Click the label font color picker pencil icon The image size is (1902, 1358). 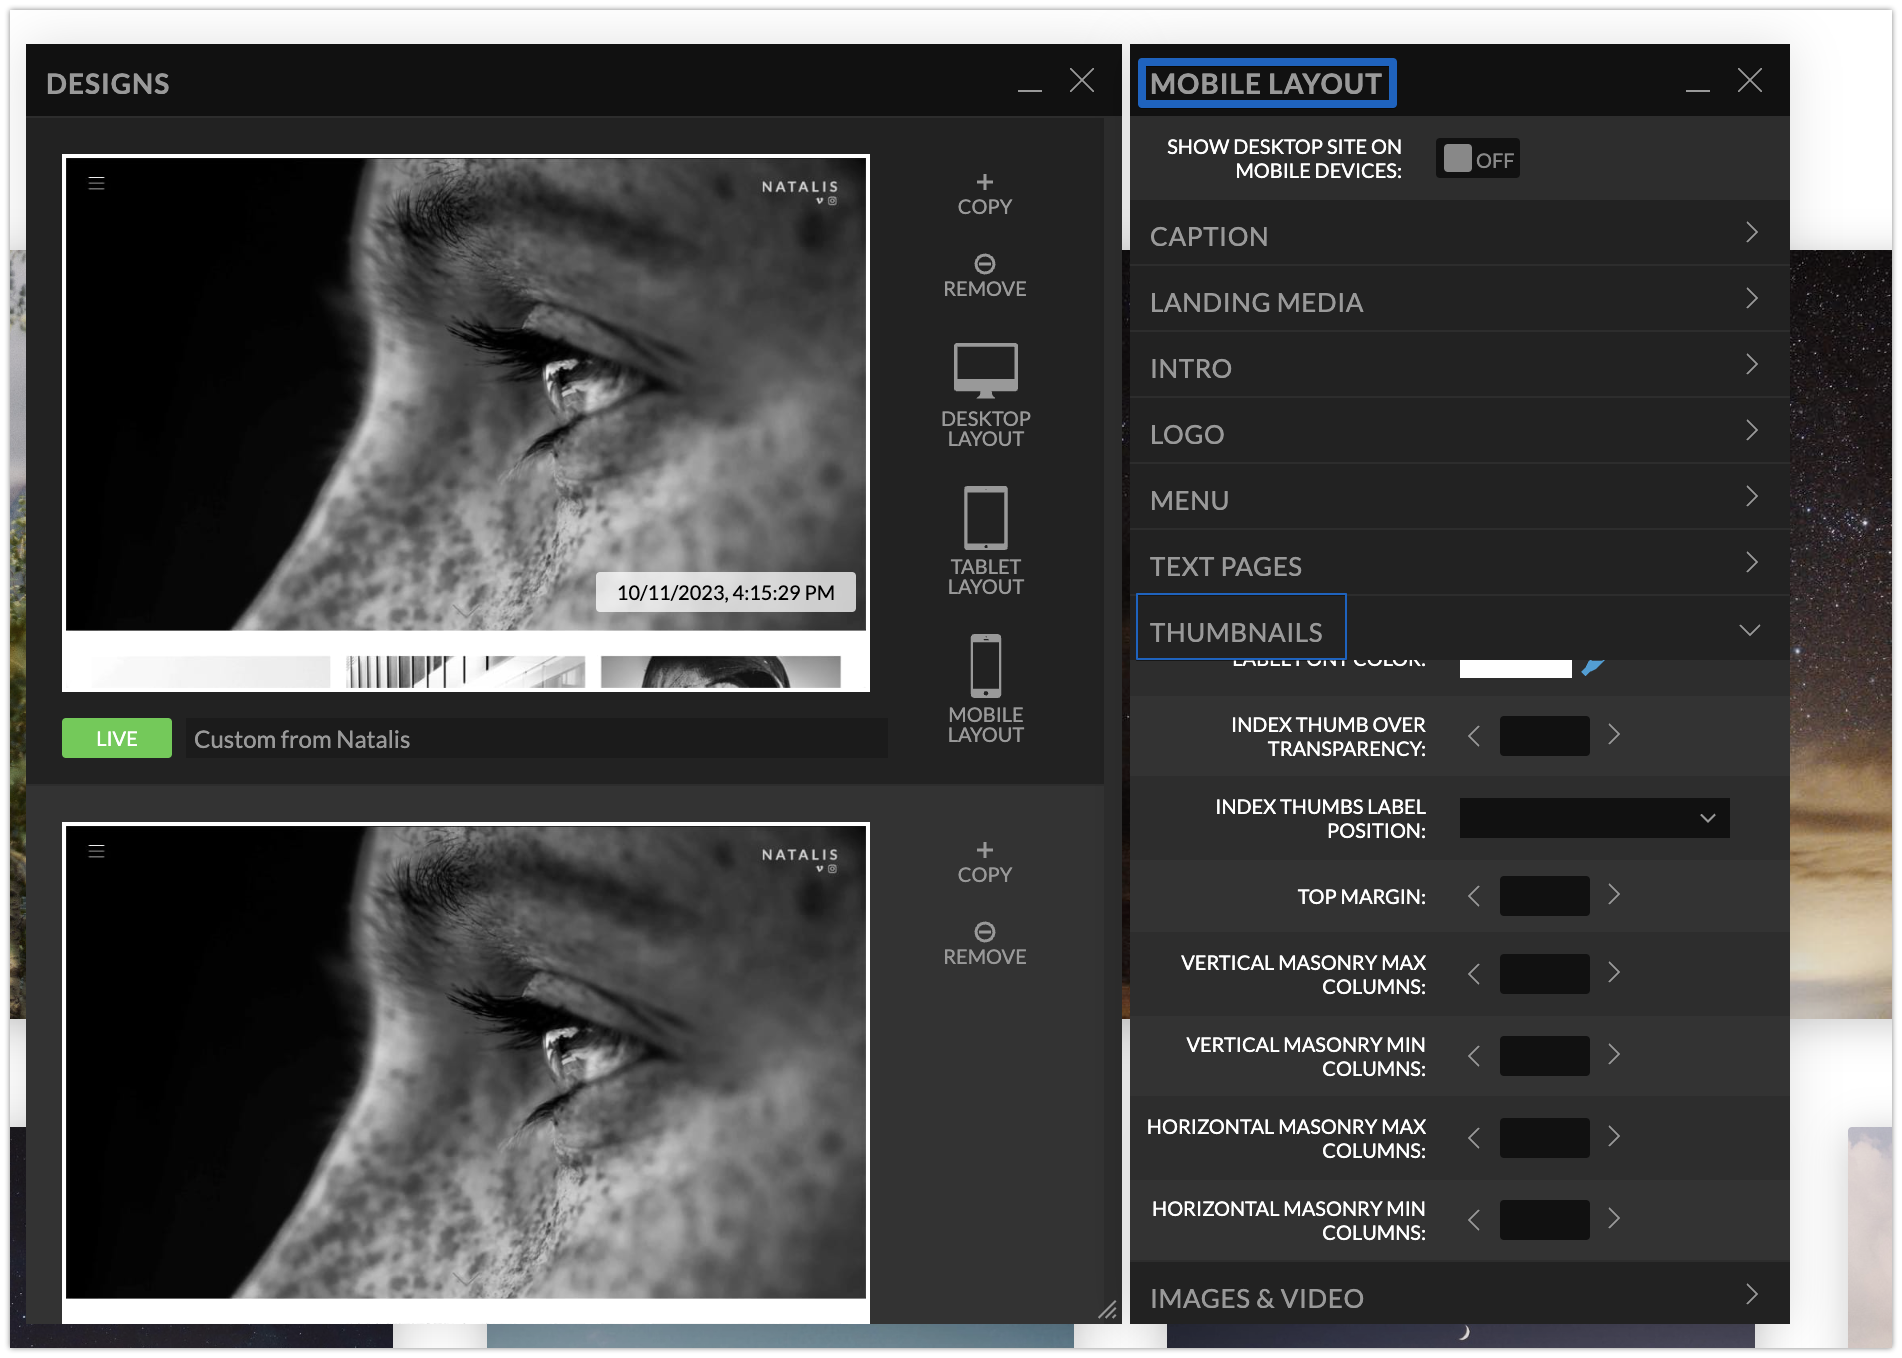point(1593,666)
